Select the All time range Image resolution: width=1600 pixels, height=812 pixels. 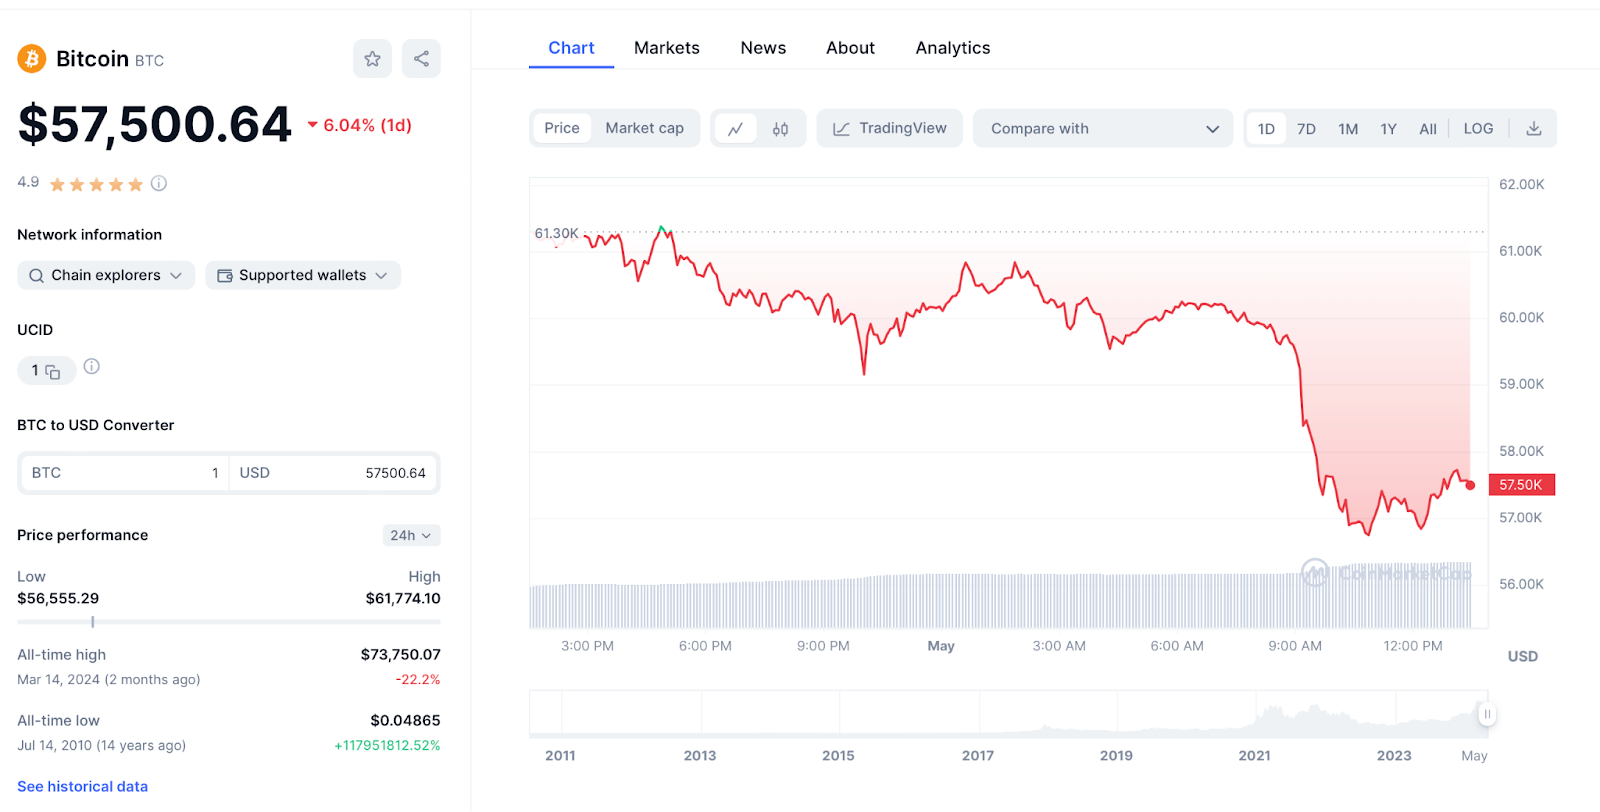pos(1428,129)
